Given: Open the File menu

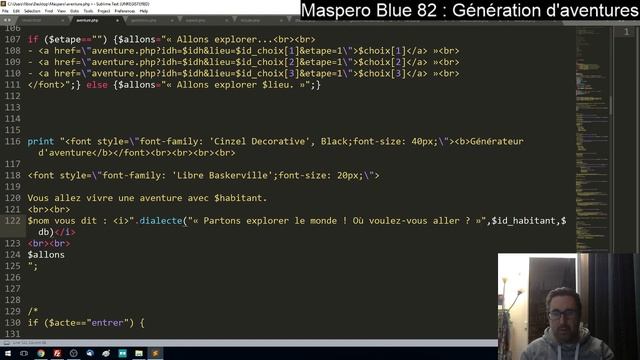Looking at the screenshot, I should 5,11.
